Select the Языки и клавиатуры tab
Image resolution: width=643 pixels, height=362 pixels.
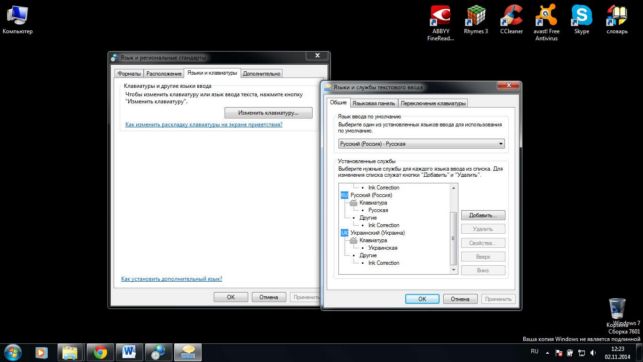click(212, 73)
